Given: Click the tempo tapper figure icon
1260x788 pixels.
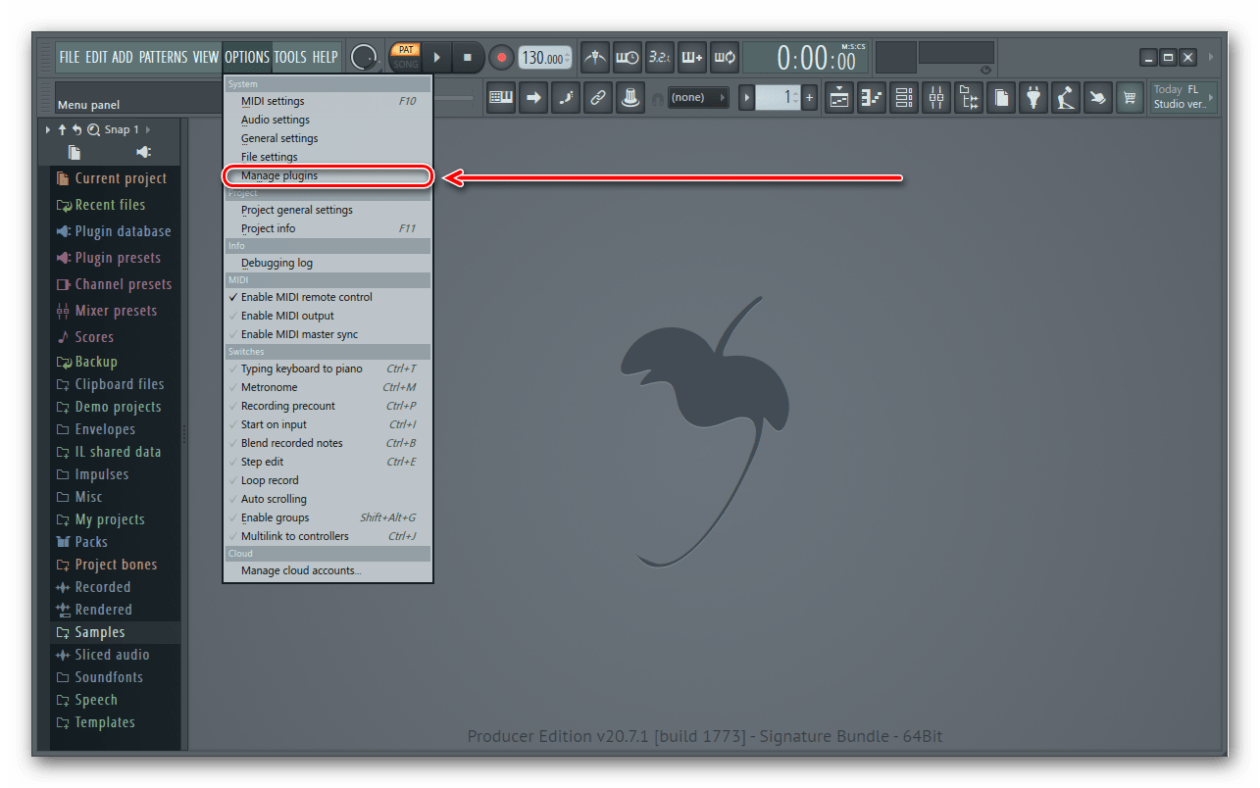Looking at the screenshot, I should [x=1066, y=97].
